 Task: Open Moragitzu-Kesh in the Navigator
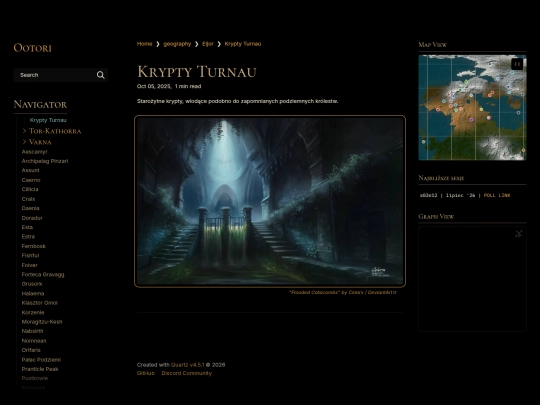point(42,322)
